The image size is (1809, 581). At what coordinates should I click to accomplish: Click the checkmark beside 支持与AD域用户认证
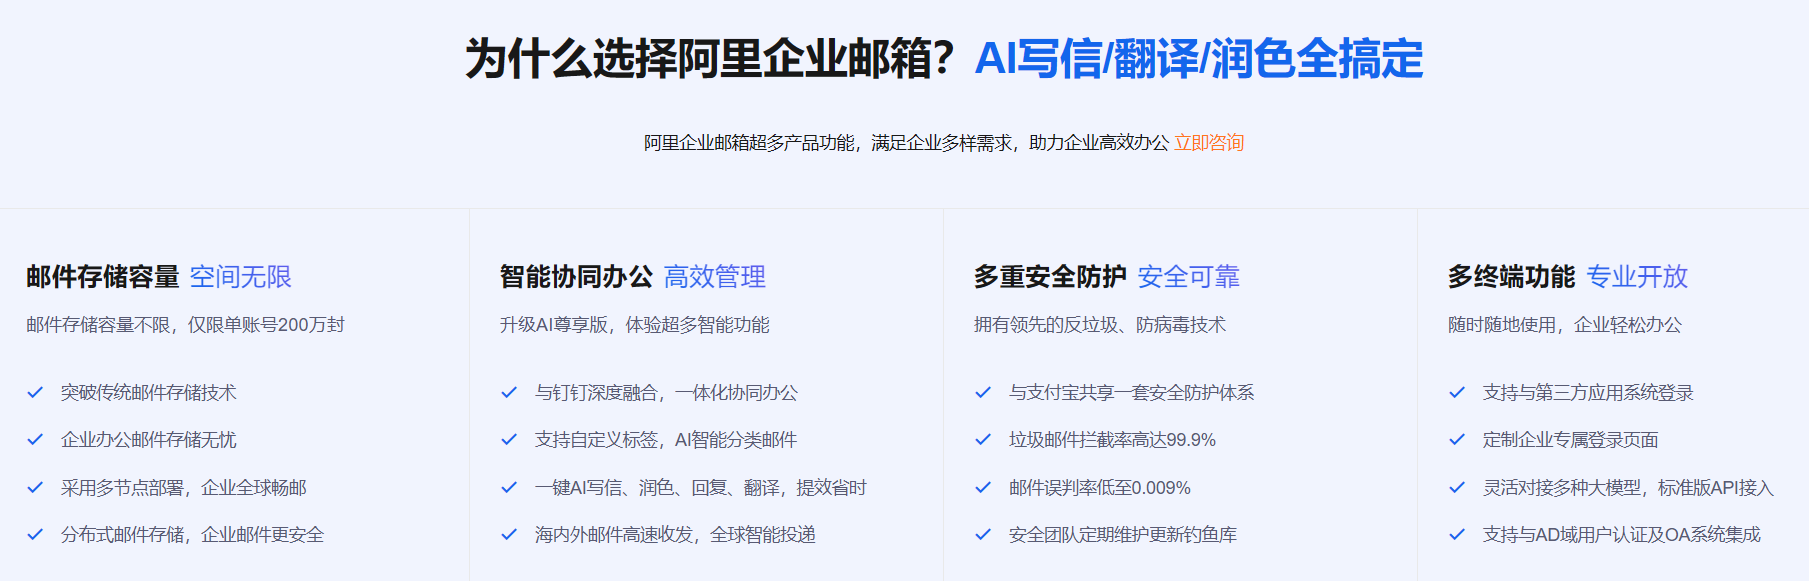tap(1457, 534)
